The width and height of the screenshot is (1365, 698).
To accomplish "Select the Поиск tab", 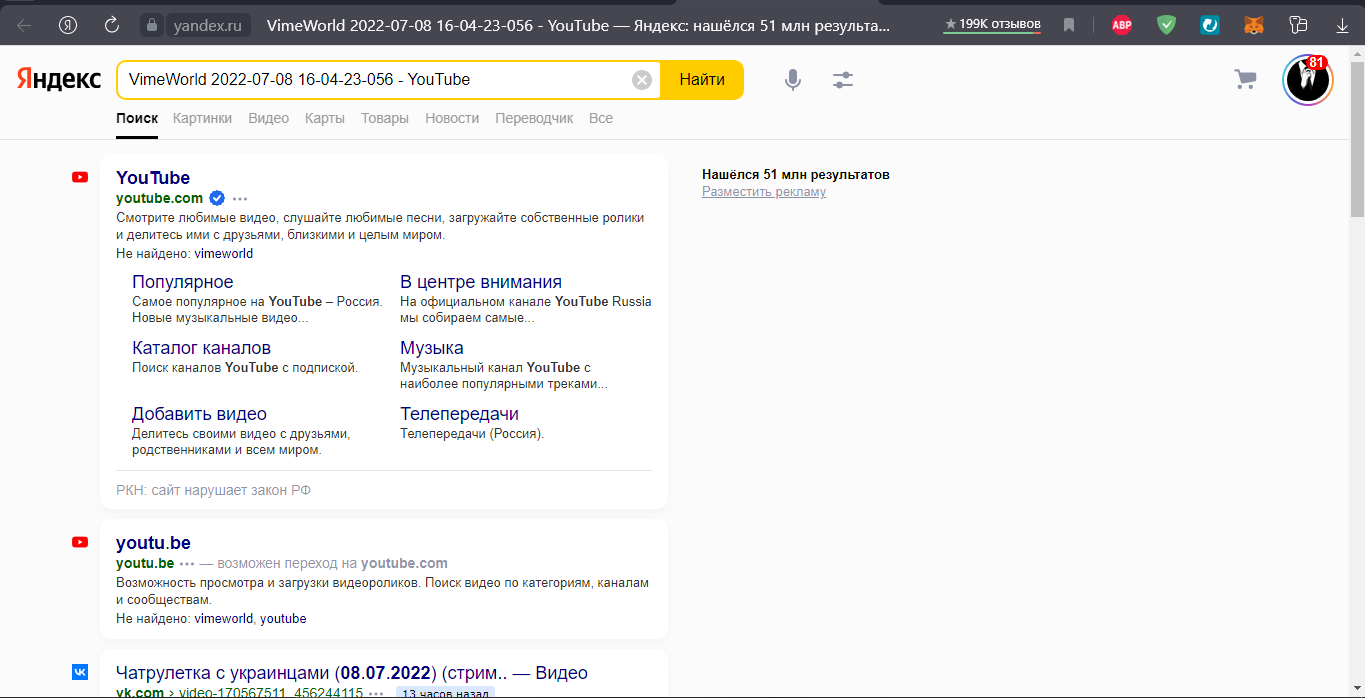I will point(137,118).
